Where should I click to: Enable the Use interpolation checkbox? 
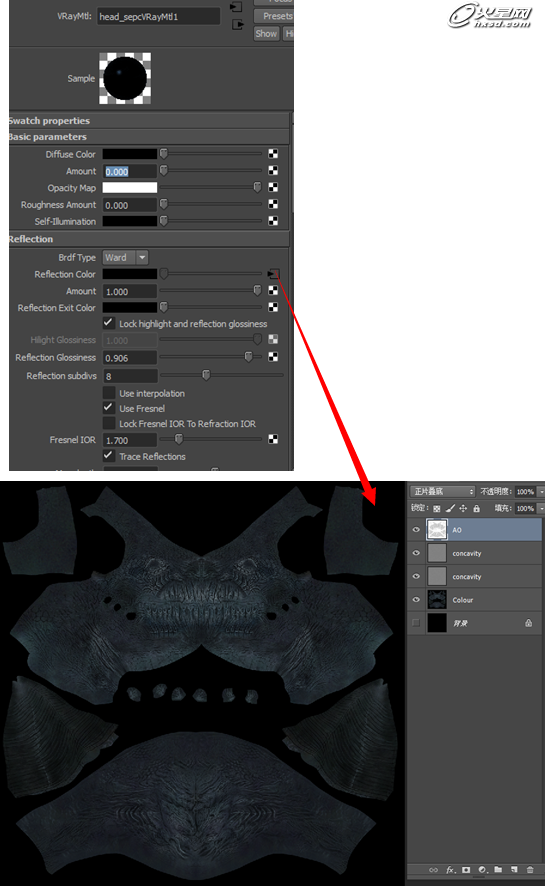[108, 393]
